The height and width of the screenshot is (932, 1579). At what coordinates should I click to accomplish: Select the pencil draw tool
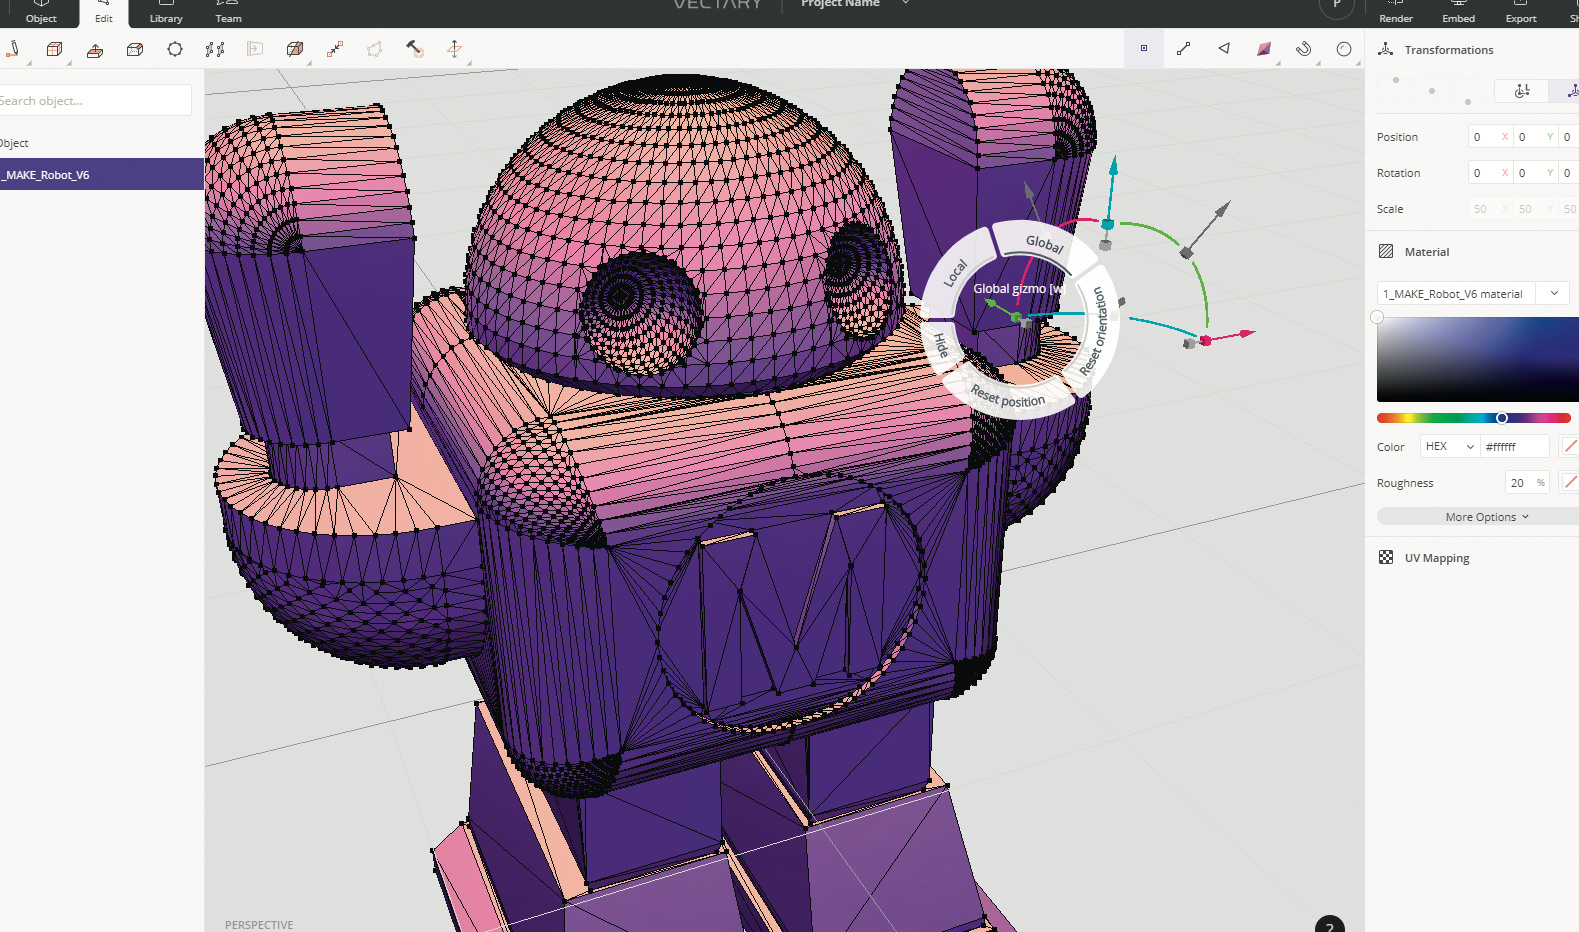(13, 49)
